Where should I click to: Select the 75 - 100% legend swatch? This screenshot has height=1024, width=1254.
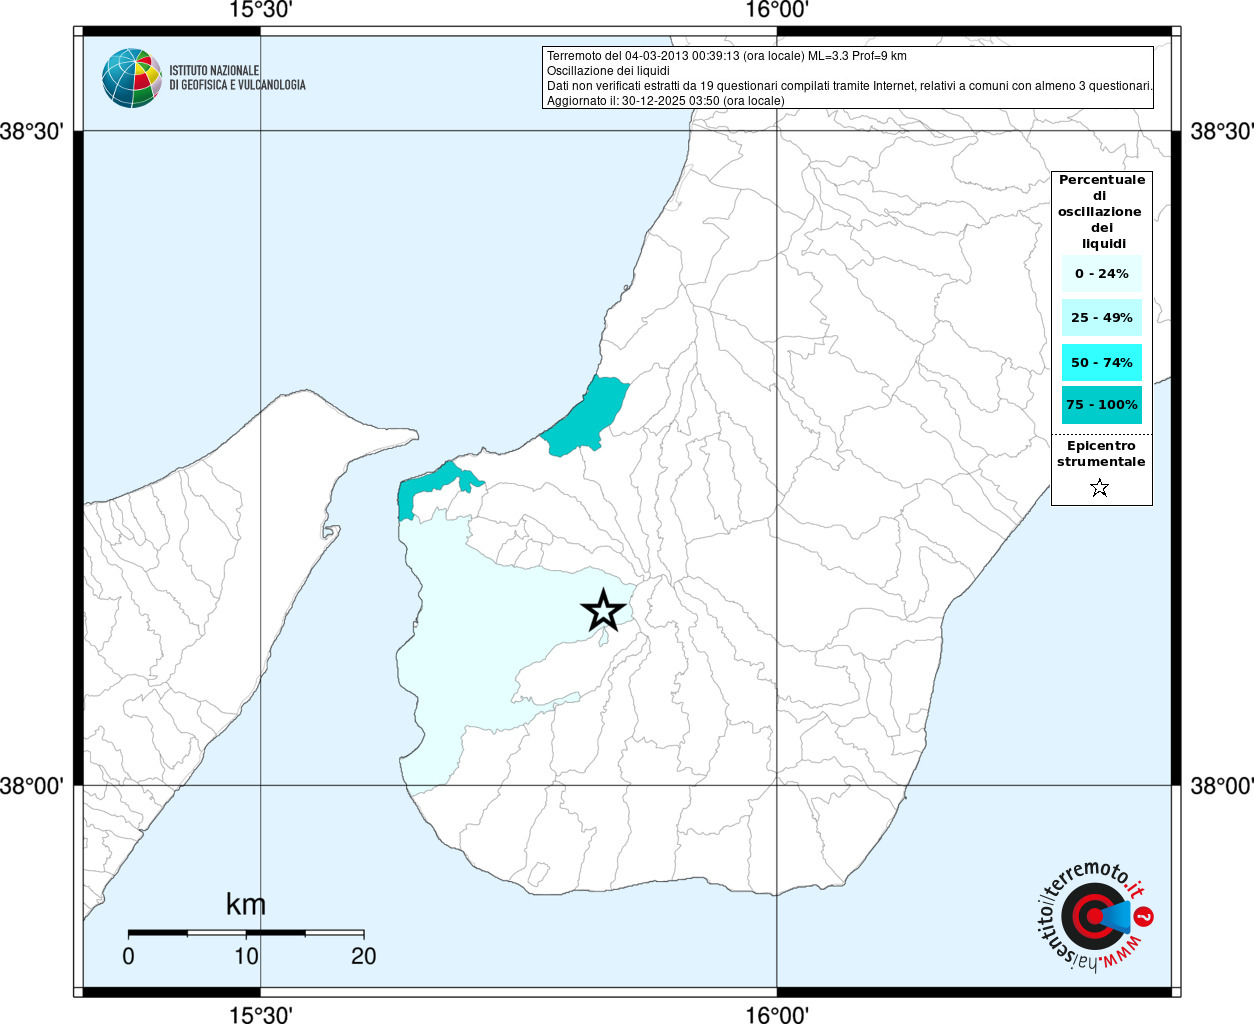[x=1102, y=405]
